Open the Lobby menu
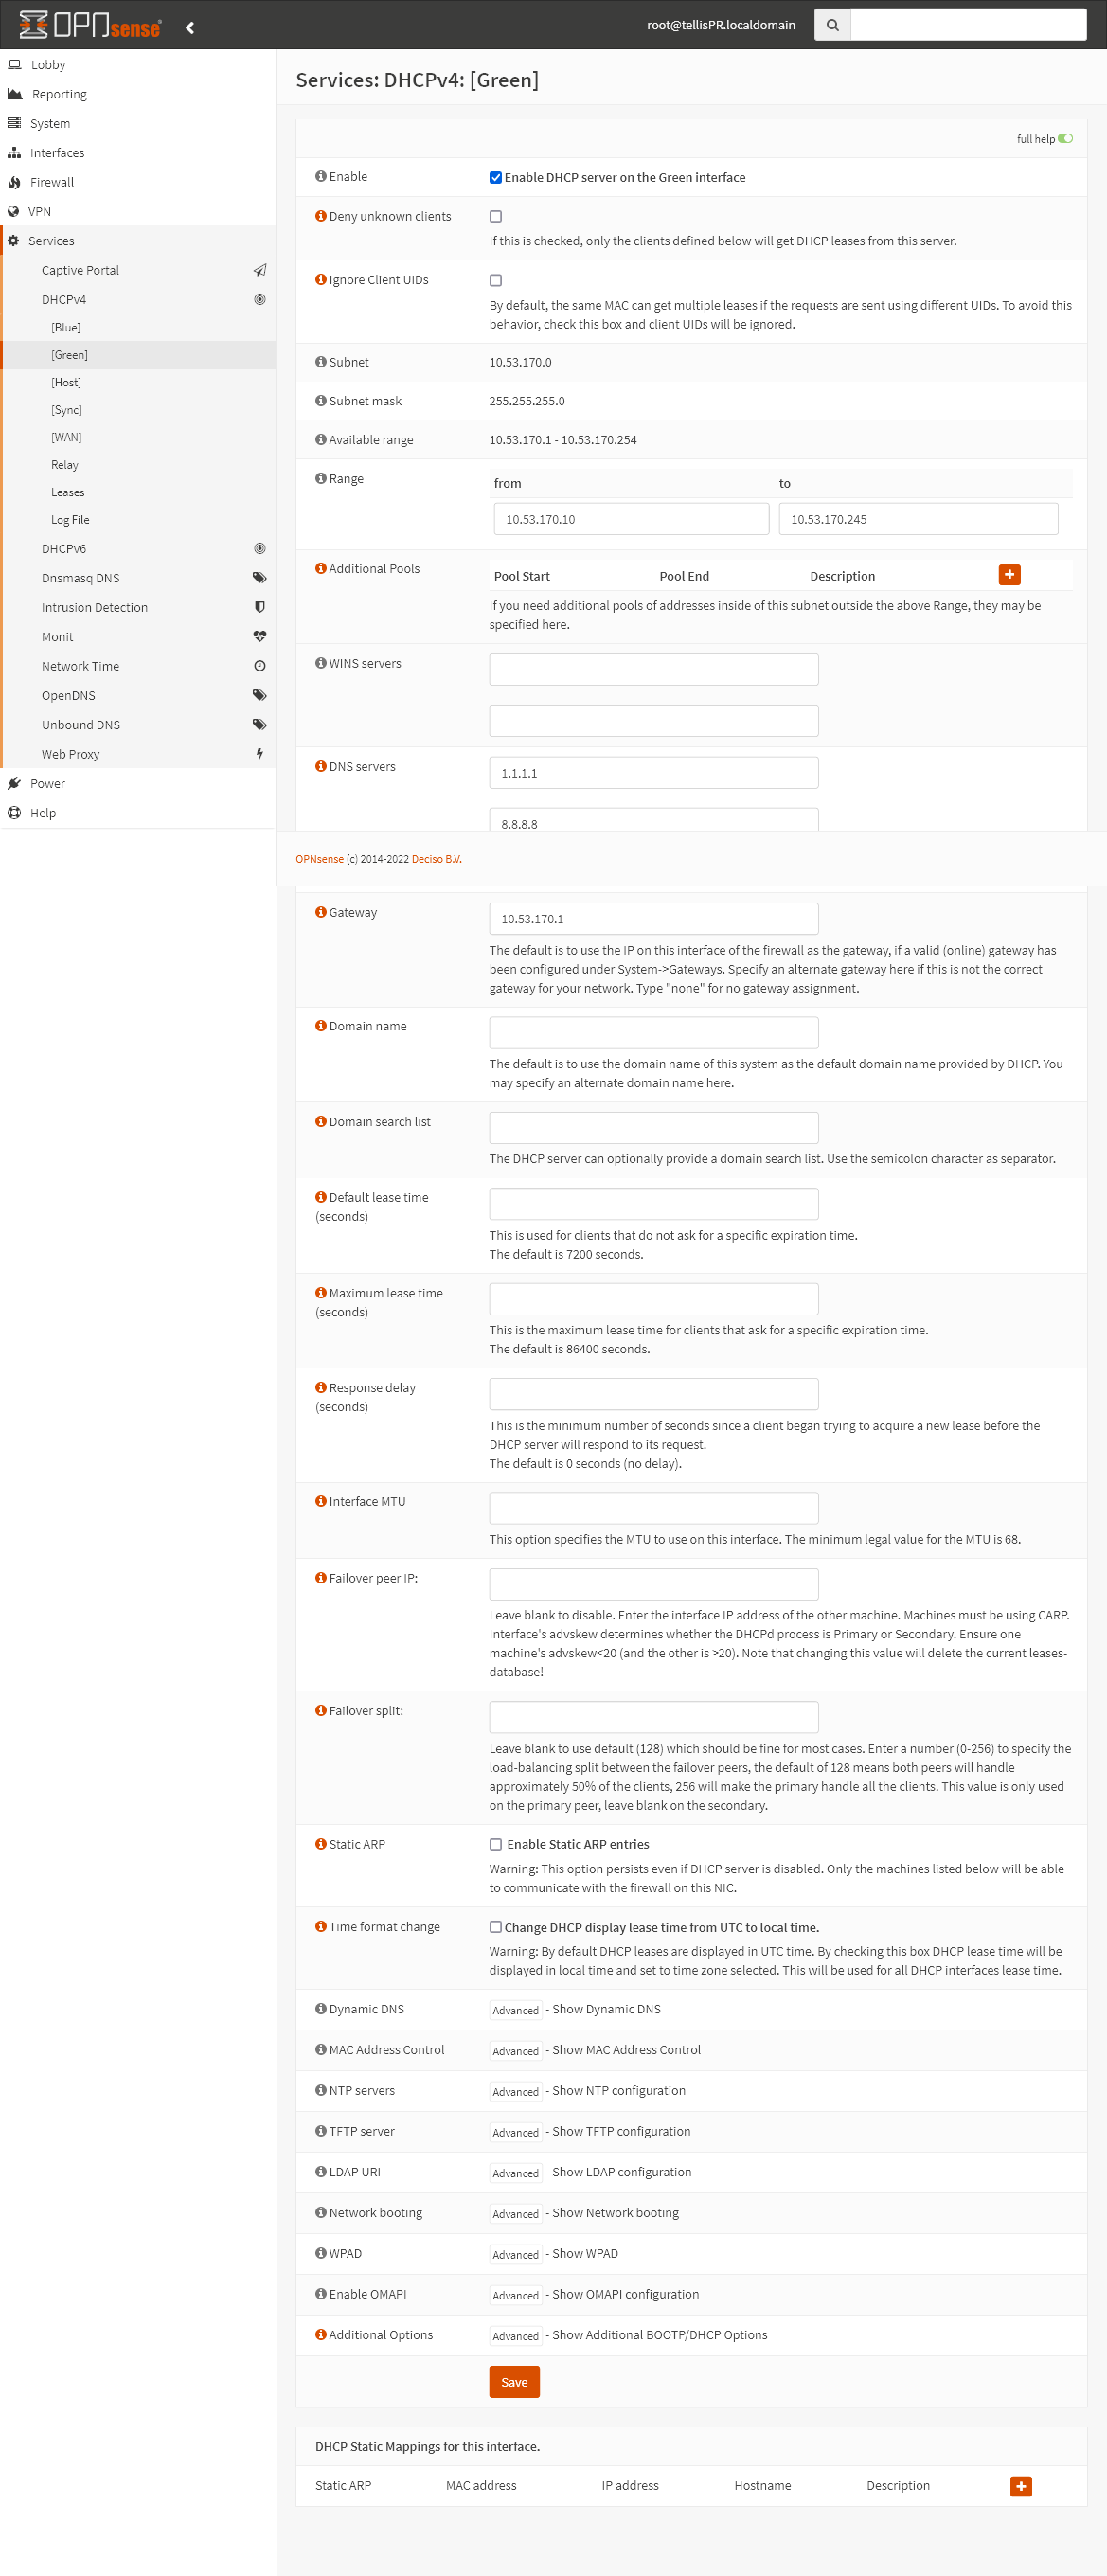Screen dimensions: 1107x2576 pos(138,65)
